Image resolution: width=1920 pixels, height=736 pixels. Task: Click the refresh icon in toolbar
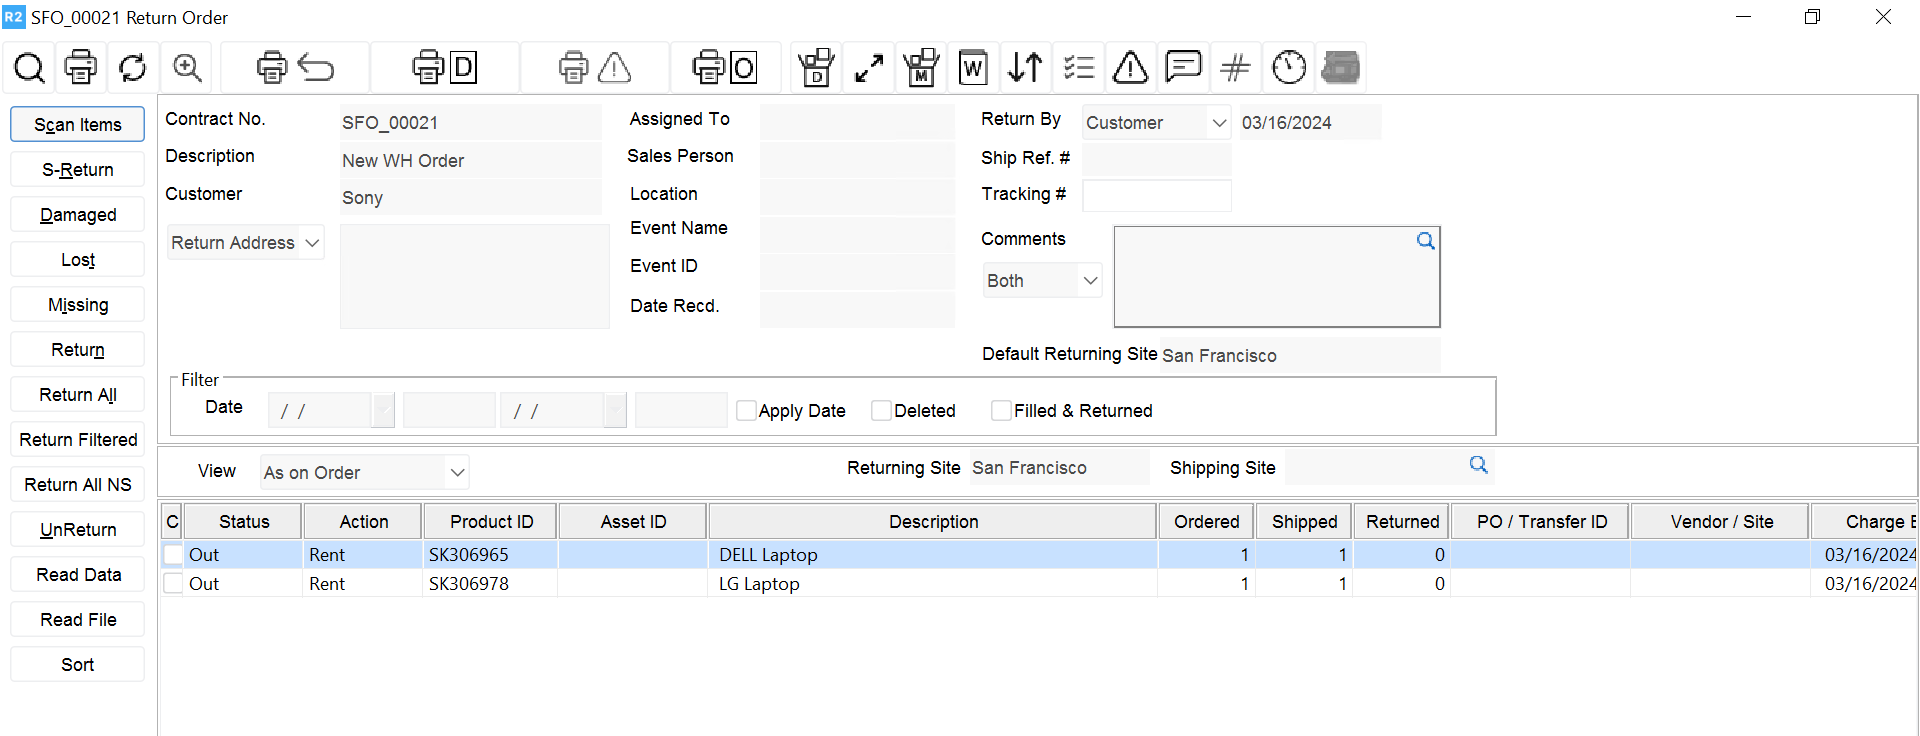coord(132,68)
